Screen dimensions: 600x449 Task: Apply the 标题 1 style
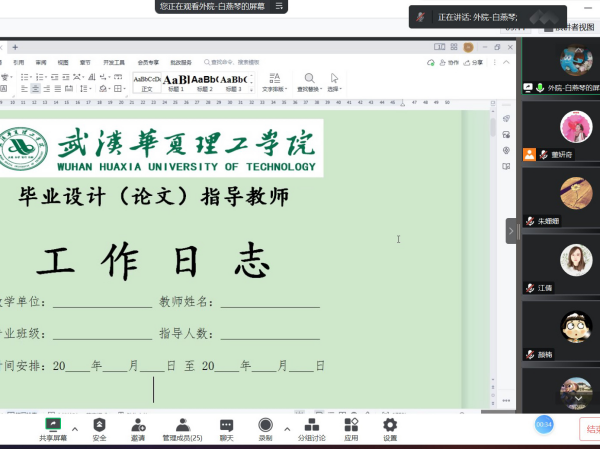[x=176, y=83]
